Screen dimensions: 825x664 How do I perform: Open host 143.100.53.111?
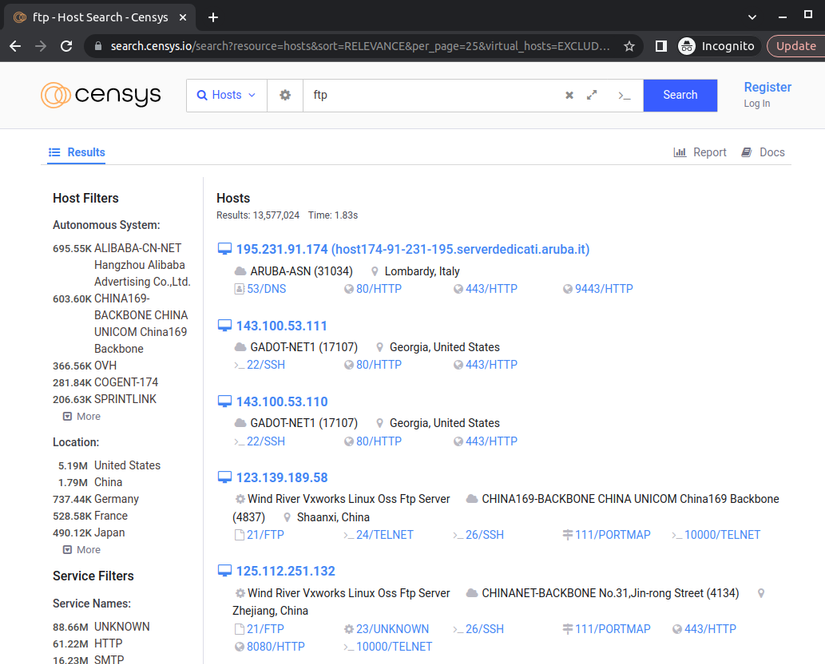pos(281,326)
